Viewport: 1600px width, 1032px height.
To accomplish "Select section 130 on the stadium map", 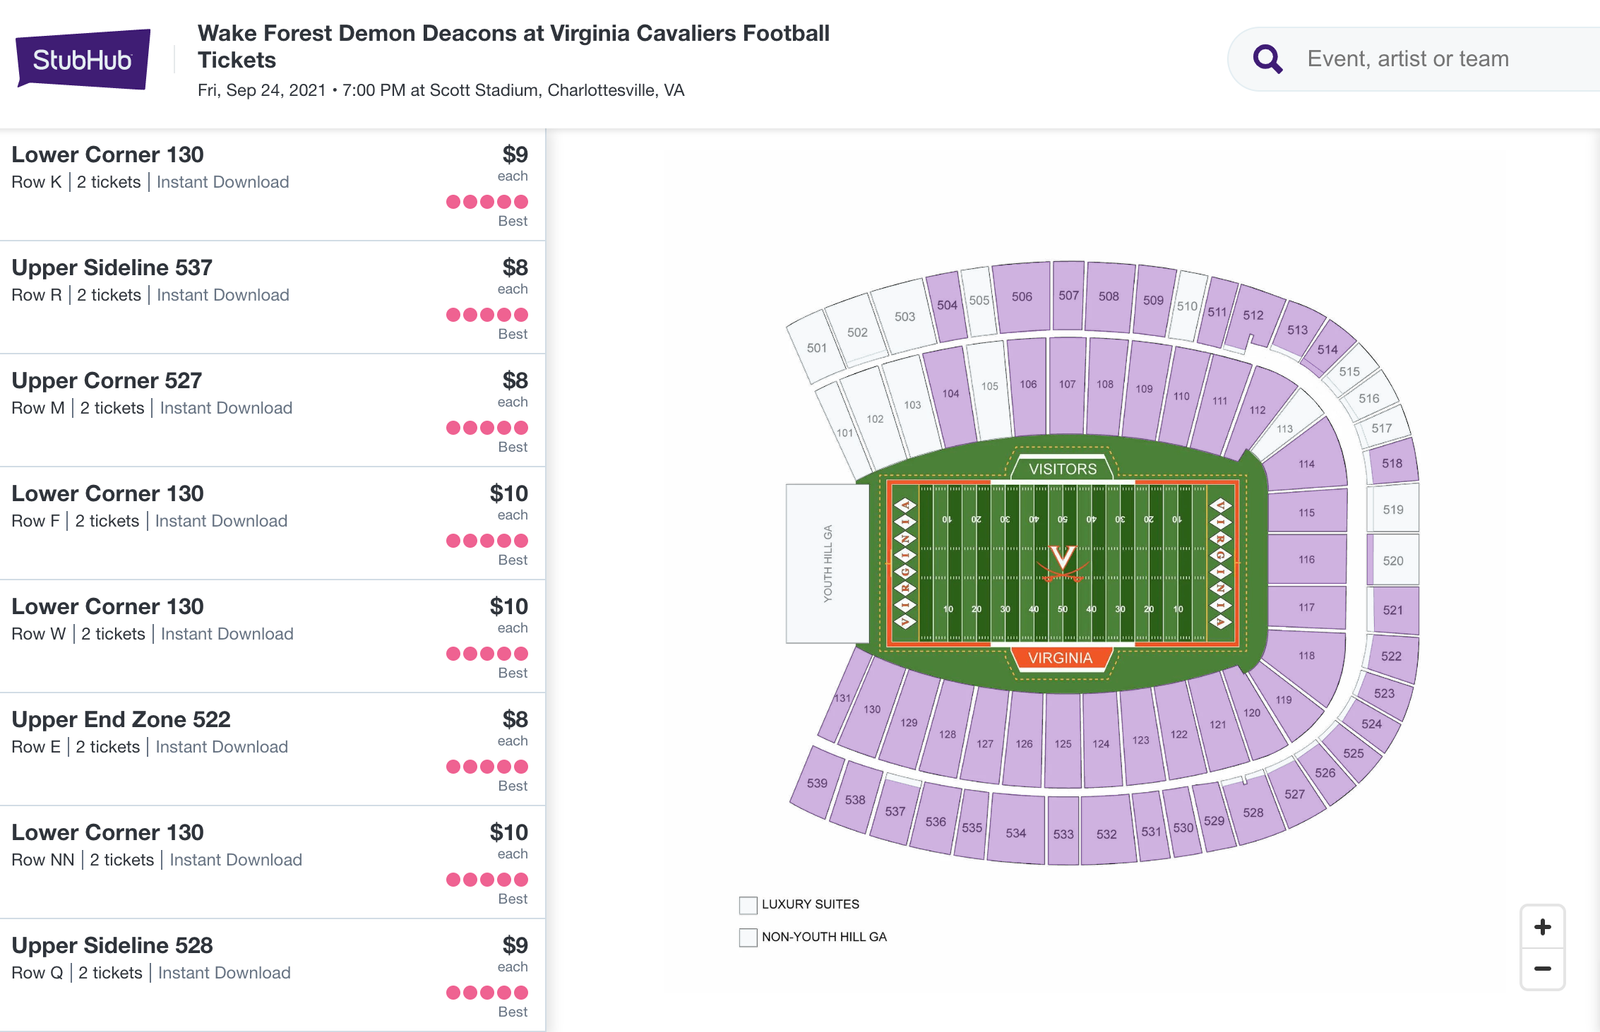I will click(873, 708).
